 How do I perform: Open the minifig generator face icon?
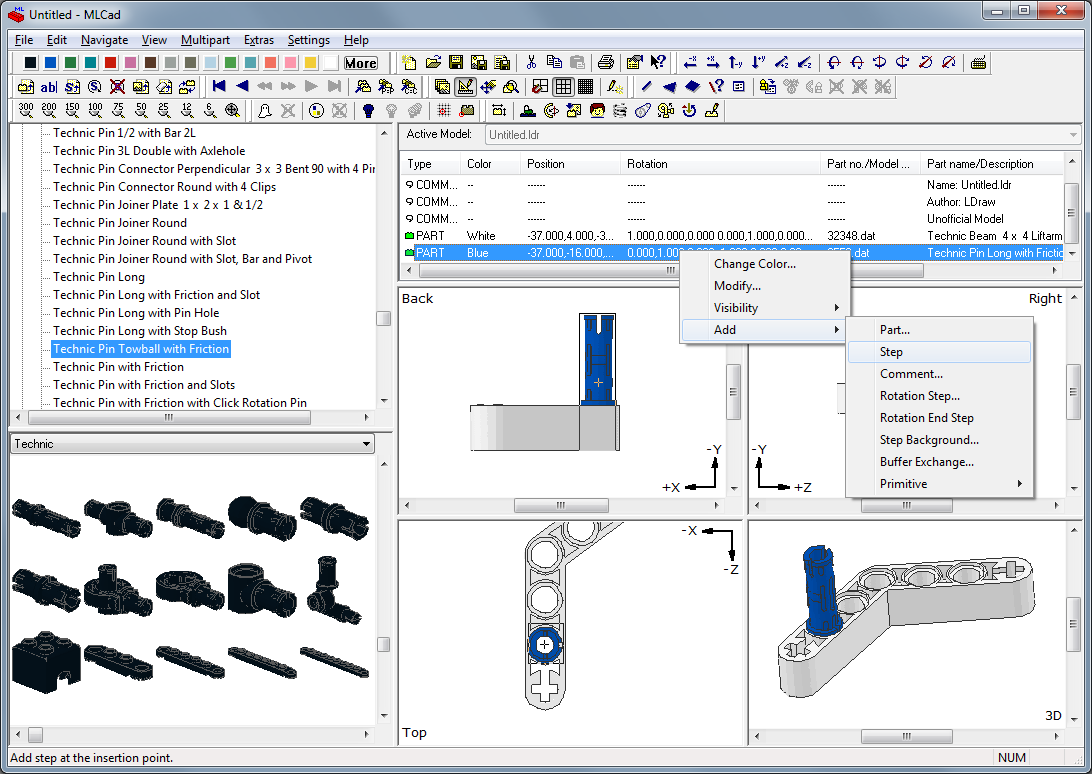coord(597,110)
